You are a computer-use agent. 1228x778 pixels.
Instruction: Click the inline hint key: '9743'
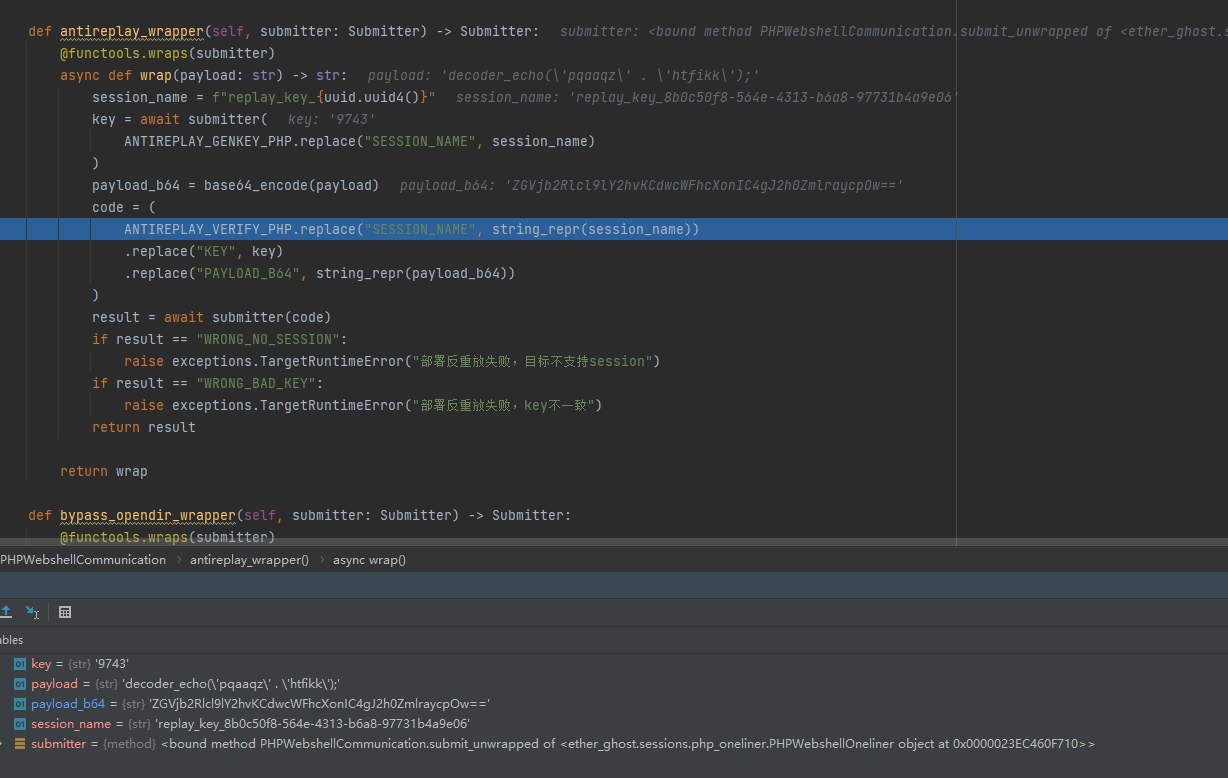click(x=332, y=119)
